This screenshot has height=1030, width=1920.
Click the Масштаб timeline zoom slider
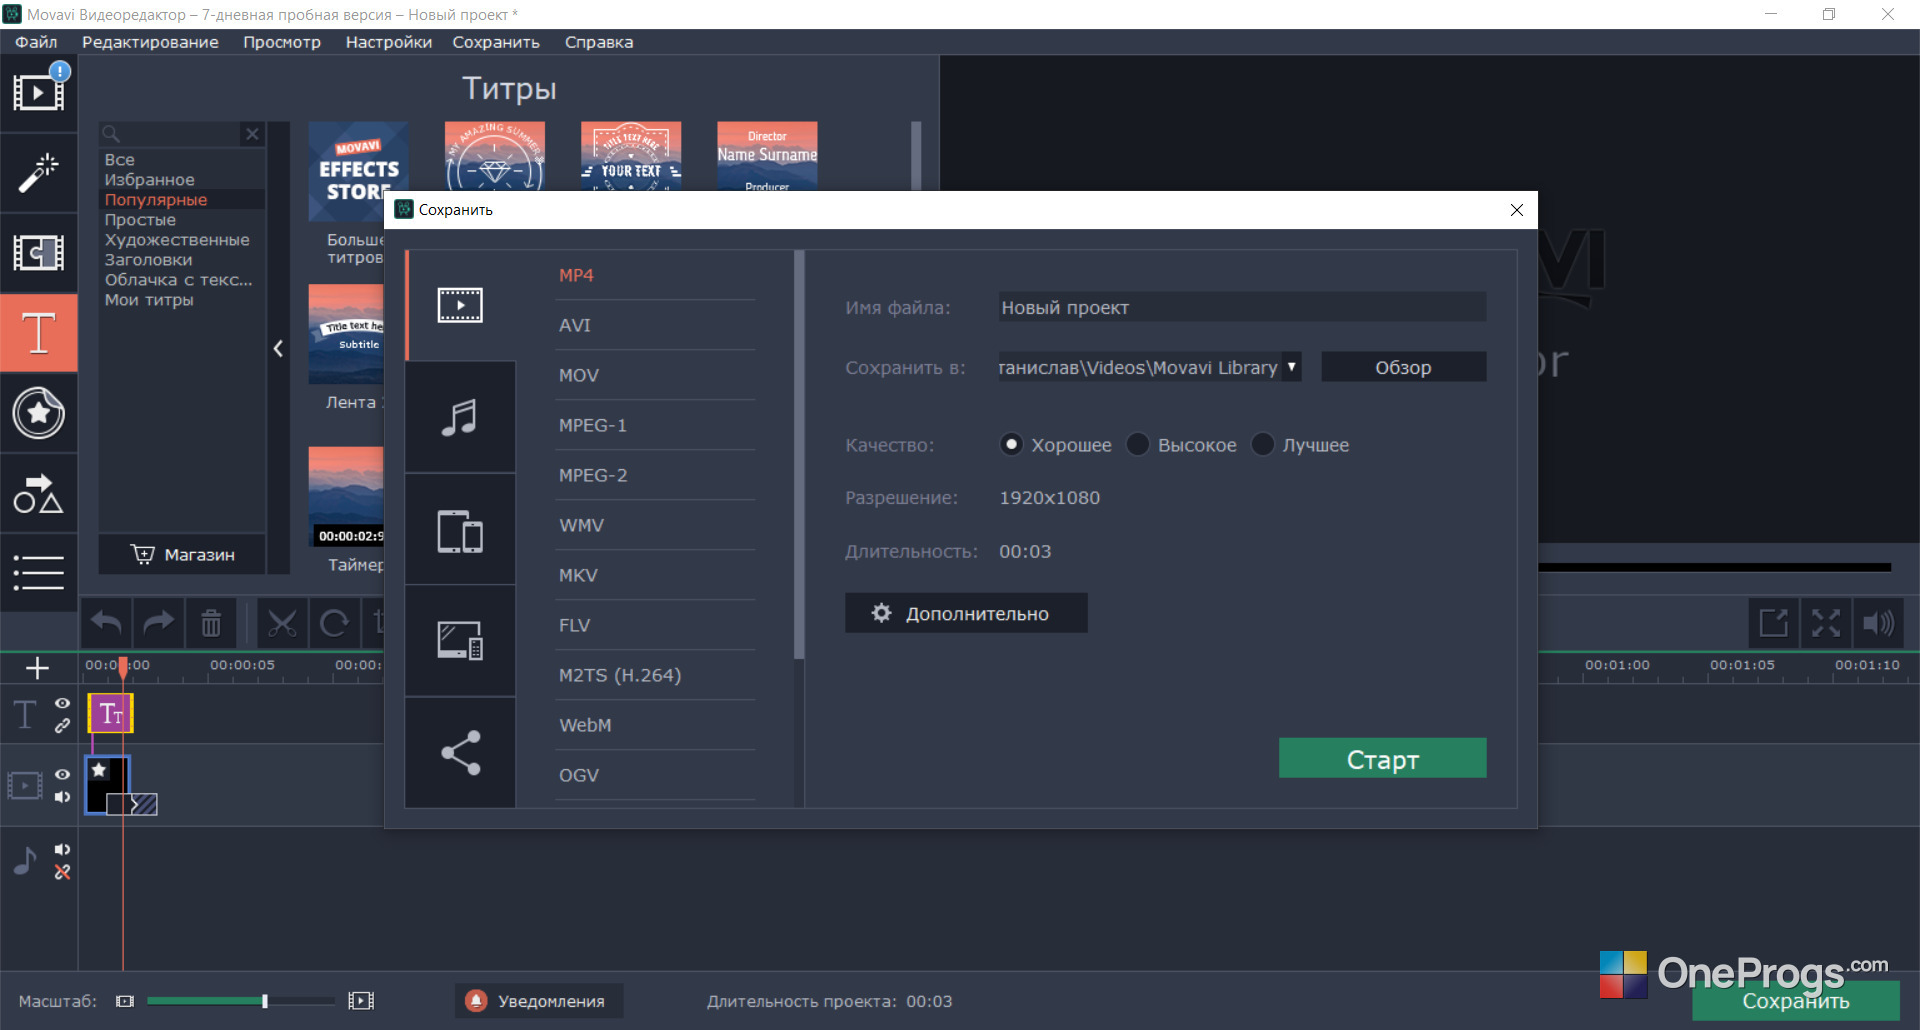(241, 1001)
